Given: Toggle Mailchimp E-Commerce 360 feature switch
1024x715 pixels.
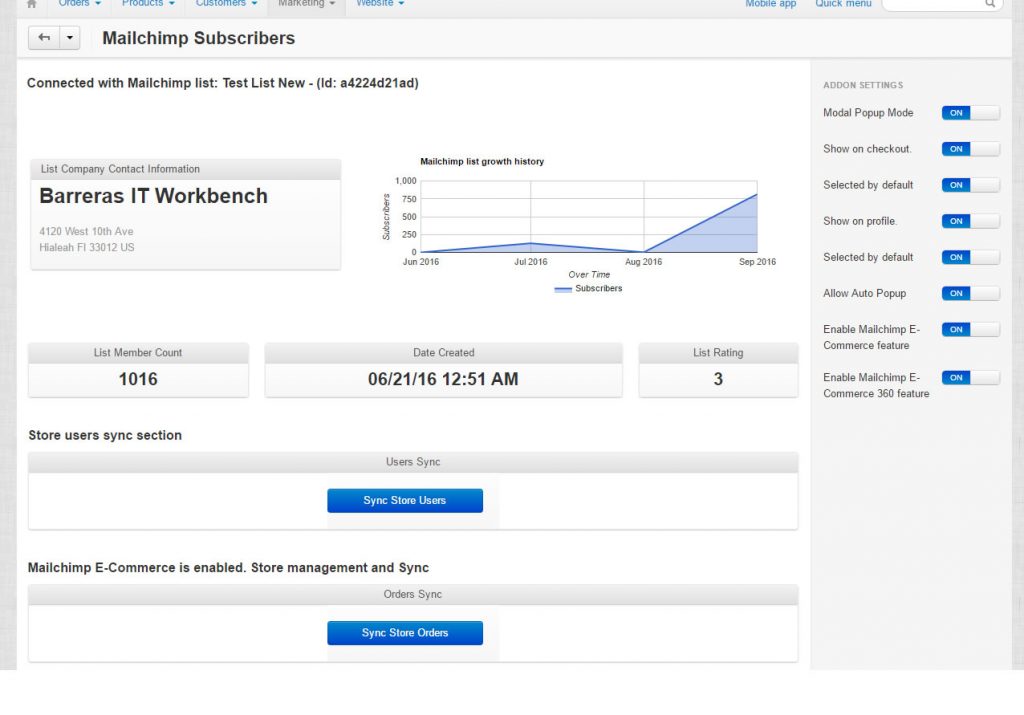Looking at the screenshot, I should click(x=970, y=377).
